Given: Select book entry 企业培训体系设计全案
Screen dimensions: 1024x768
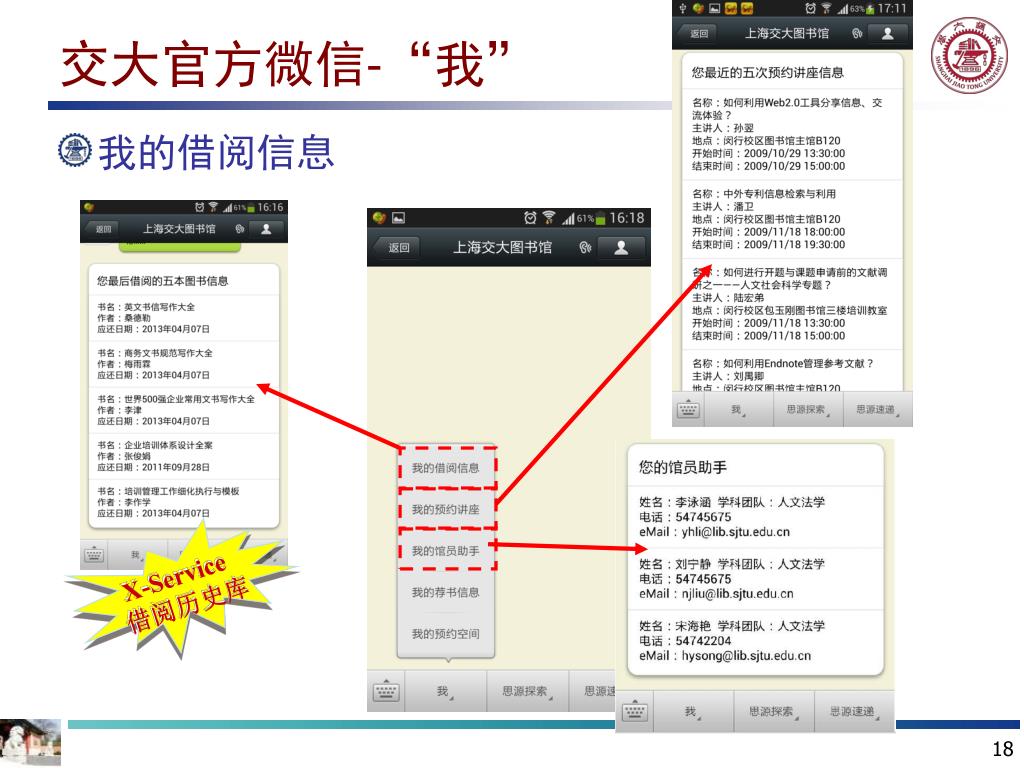Looking at the screenshot, I should tap(184, 456).
